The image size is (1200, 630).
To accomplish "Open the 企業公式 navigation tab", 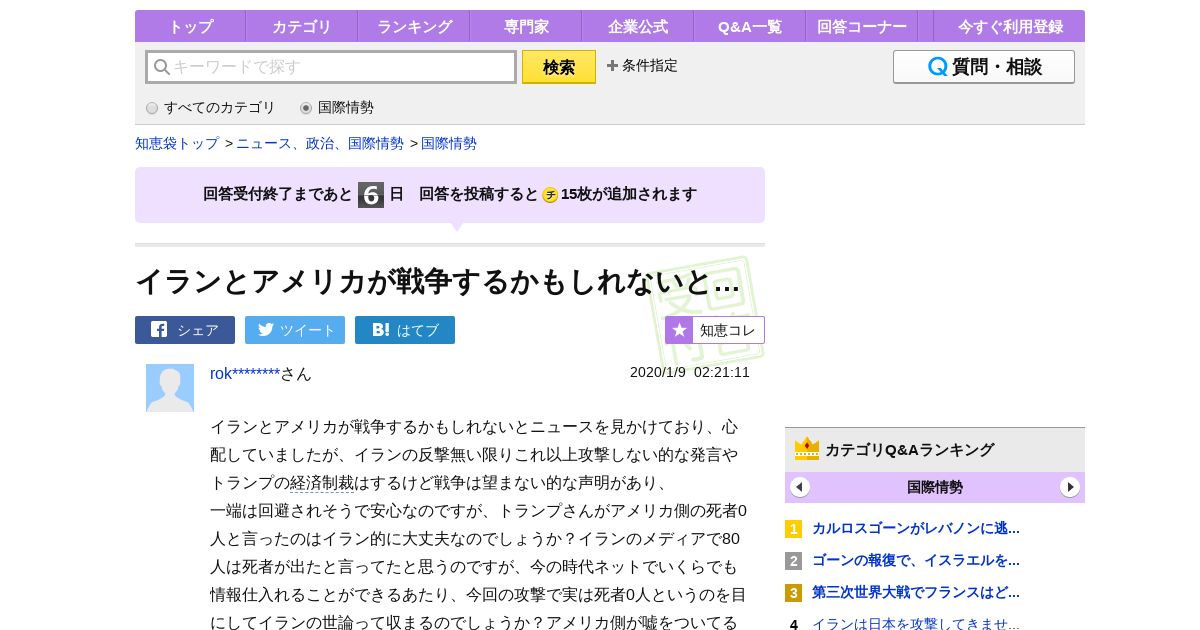I will click(638, 26).
